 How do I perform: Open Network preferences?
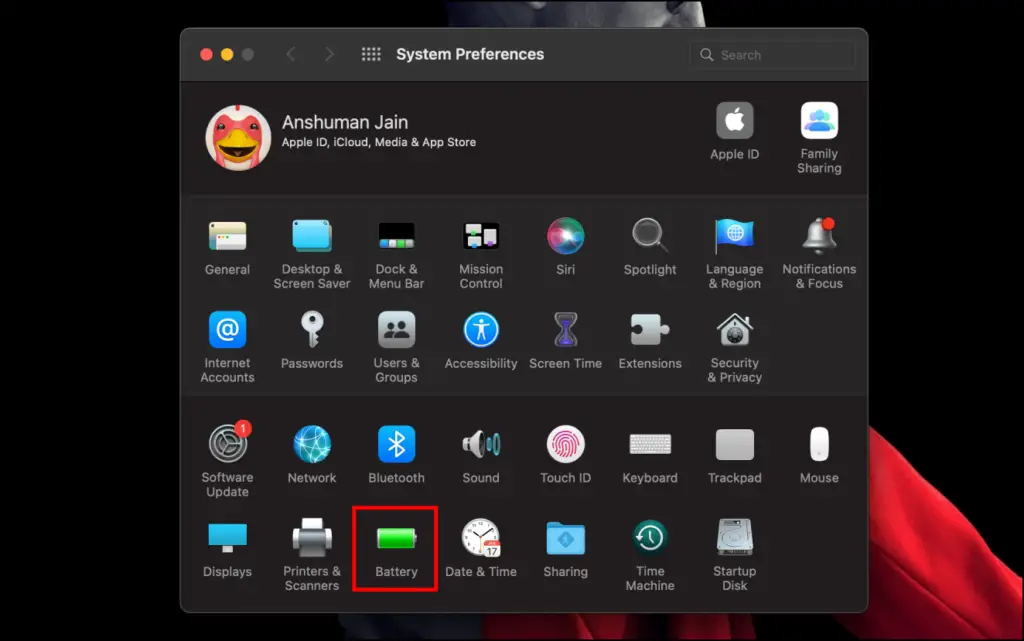coord(312,444)
